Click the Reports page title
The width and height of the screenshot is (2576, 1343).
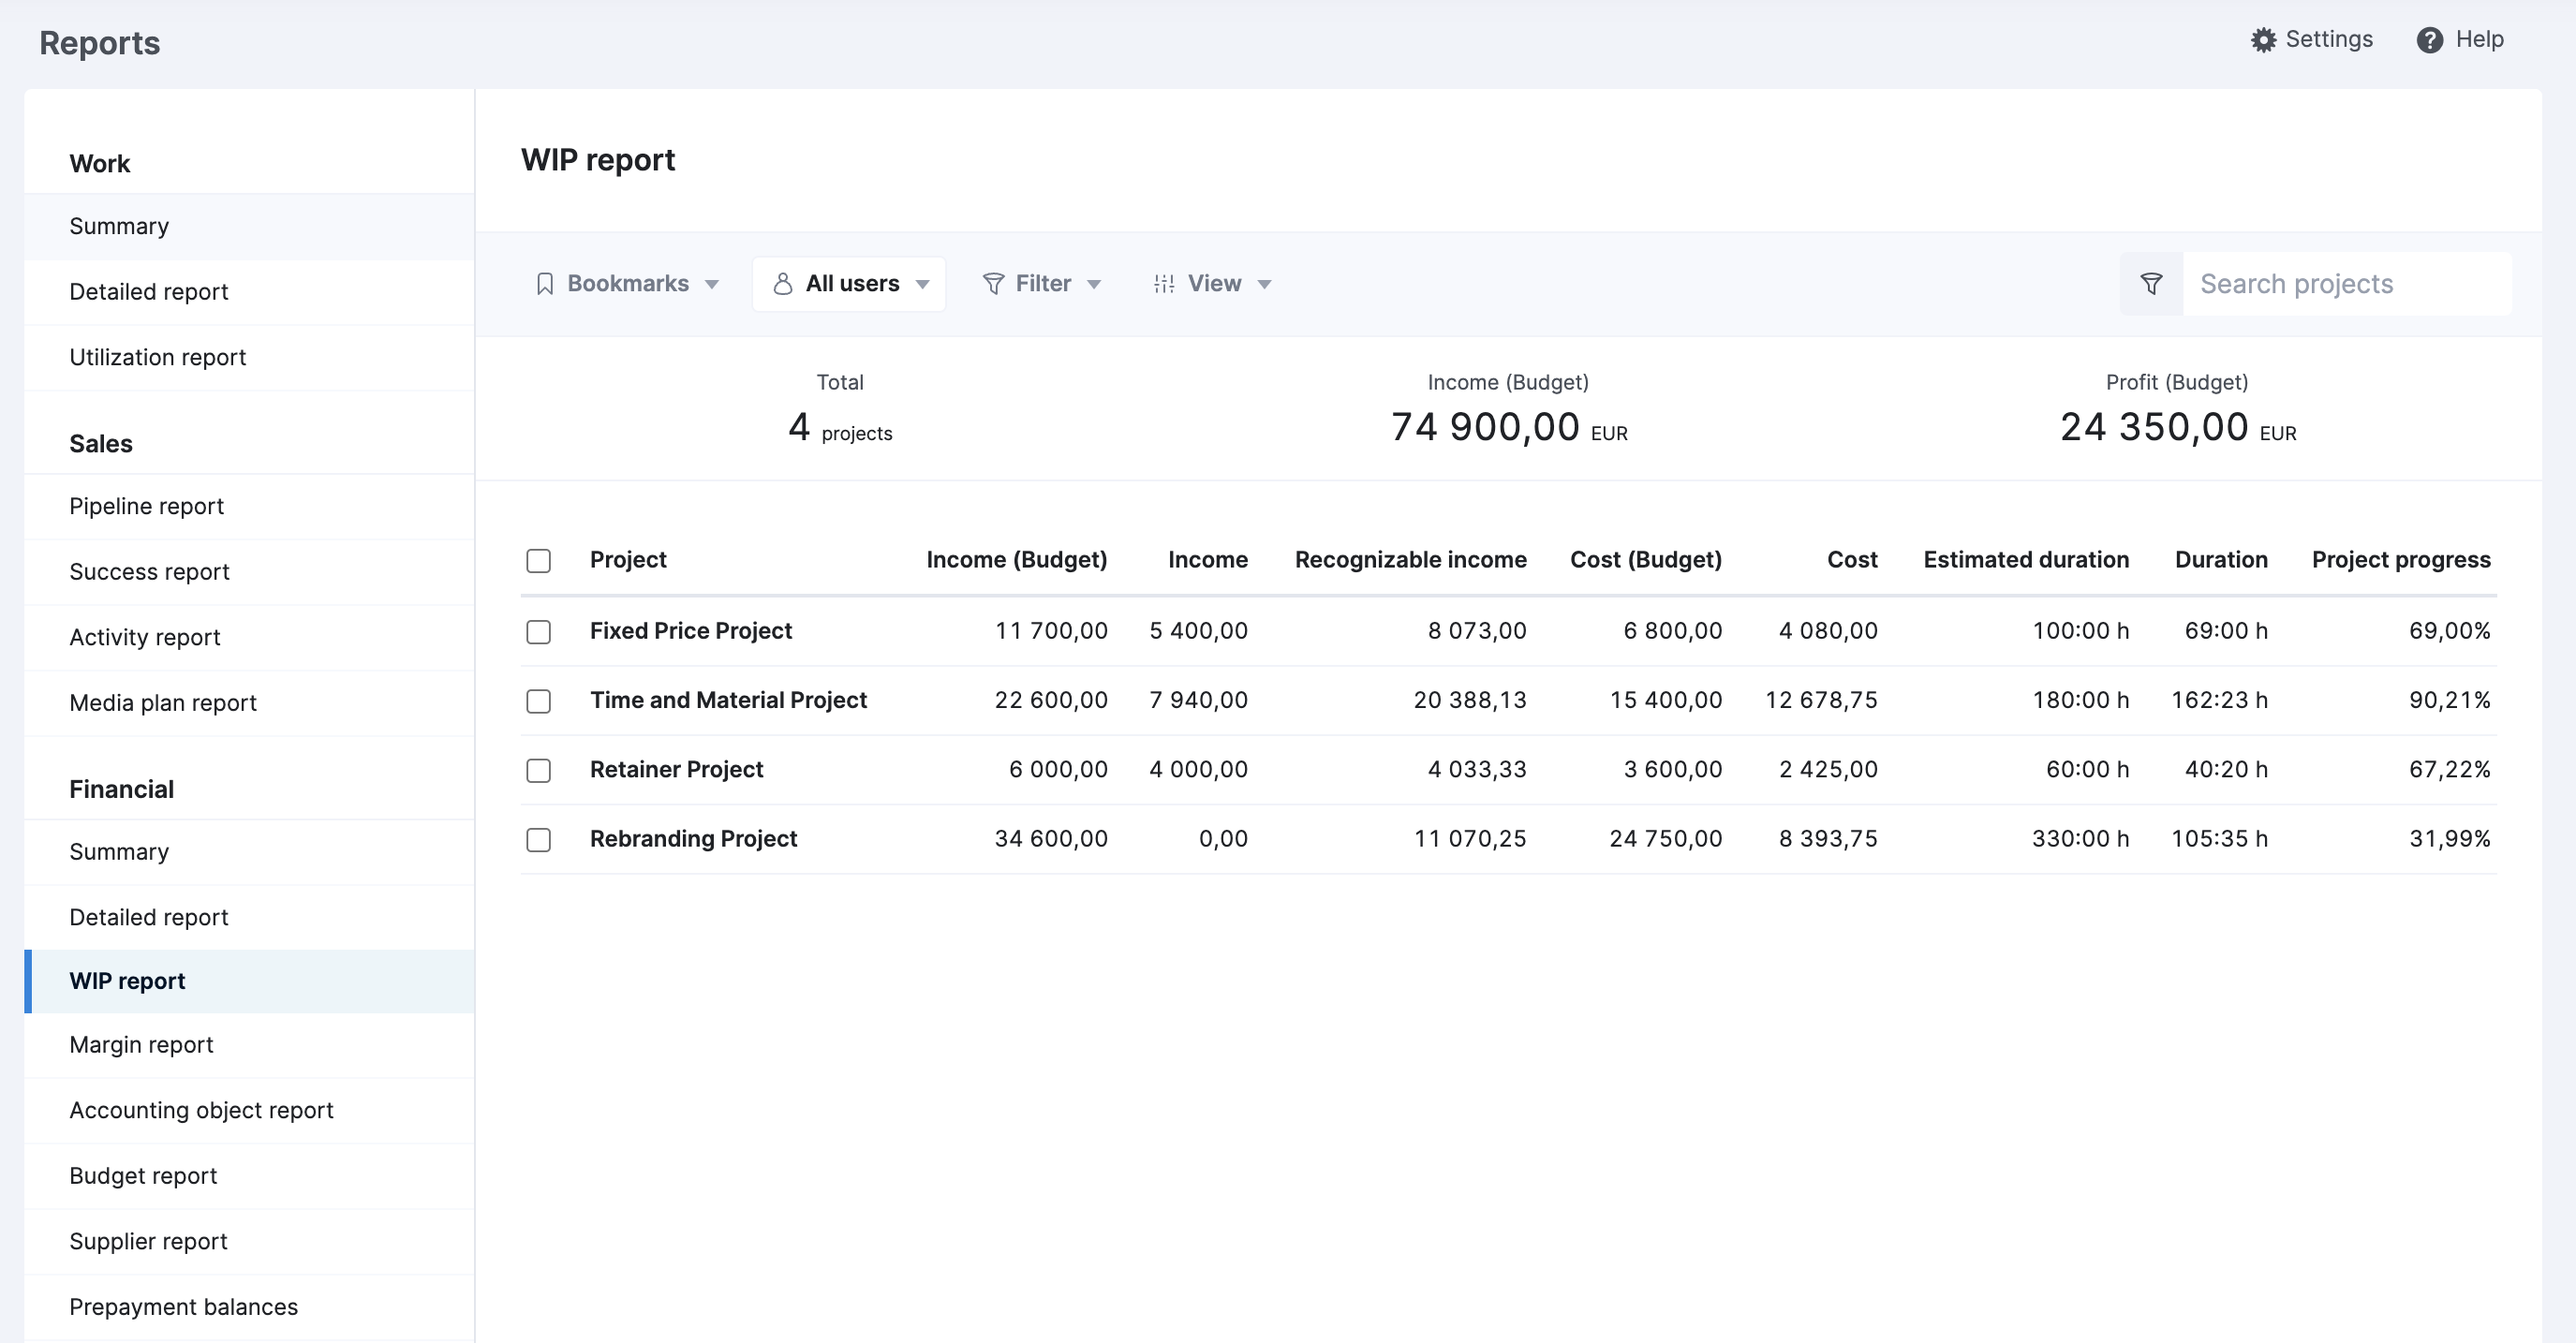pos(100,43)
